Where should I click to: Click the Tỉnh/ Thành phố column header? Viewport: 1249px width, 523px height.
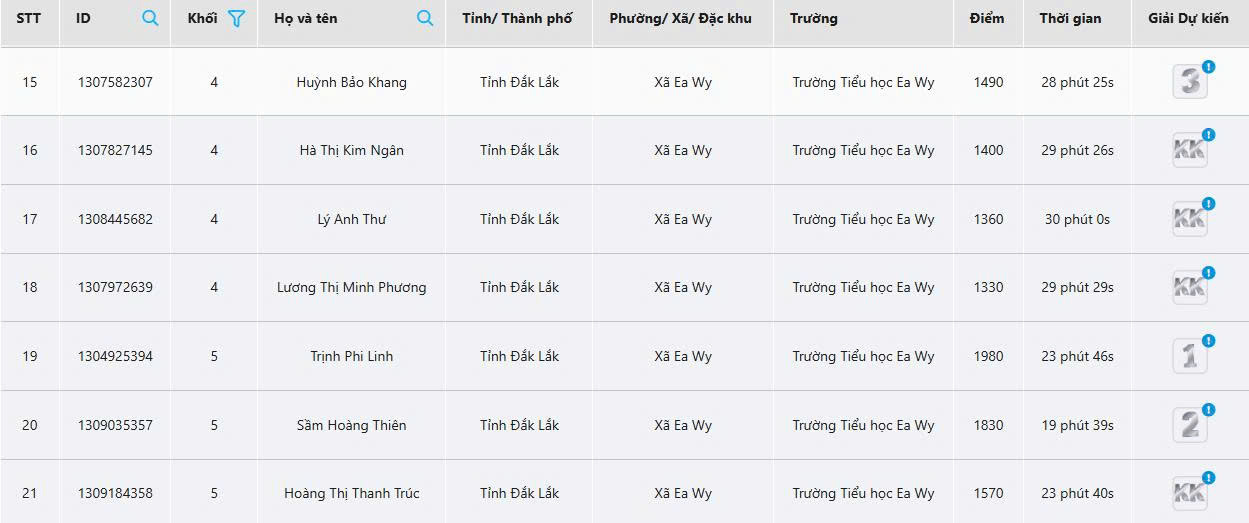[517, 18]
